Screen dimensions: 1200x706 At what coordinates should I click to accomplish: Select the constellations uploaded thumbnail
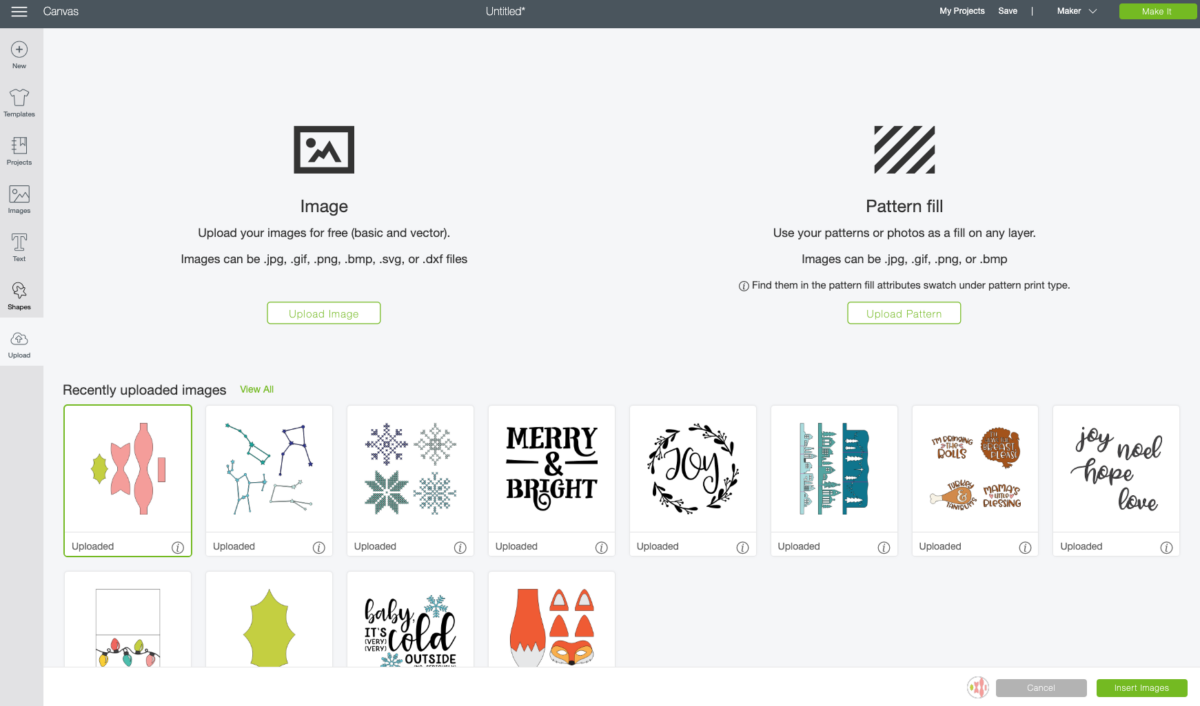tap(269, 469)
